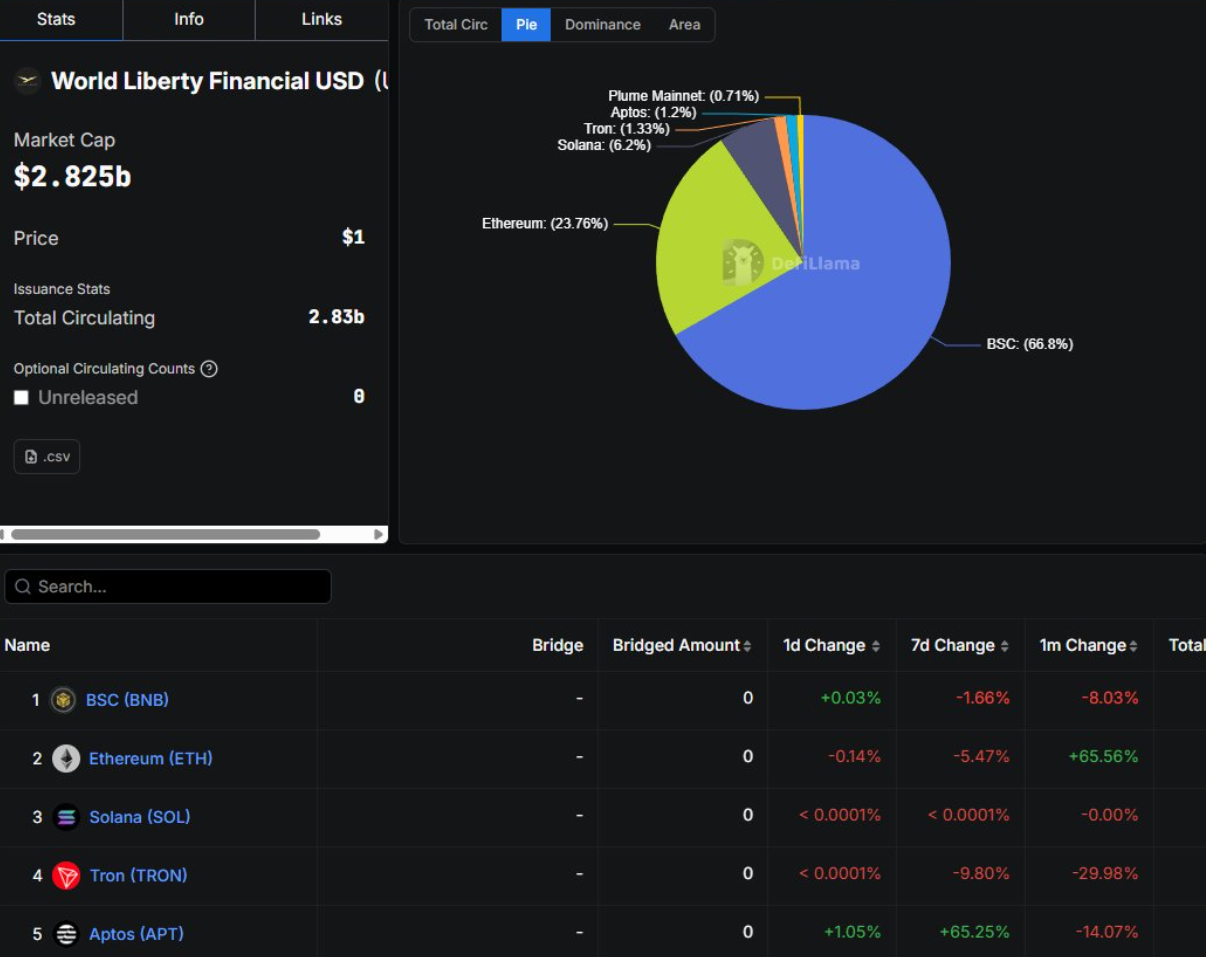This screenshot has height=957, width=1206.
Task: Open the Ethereum (ETH) chain link
Action: coord(150,759)
